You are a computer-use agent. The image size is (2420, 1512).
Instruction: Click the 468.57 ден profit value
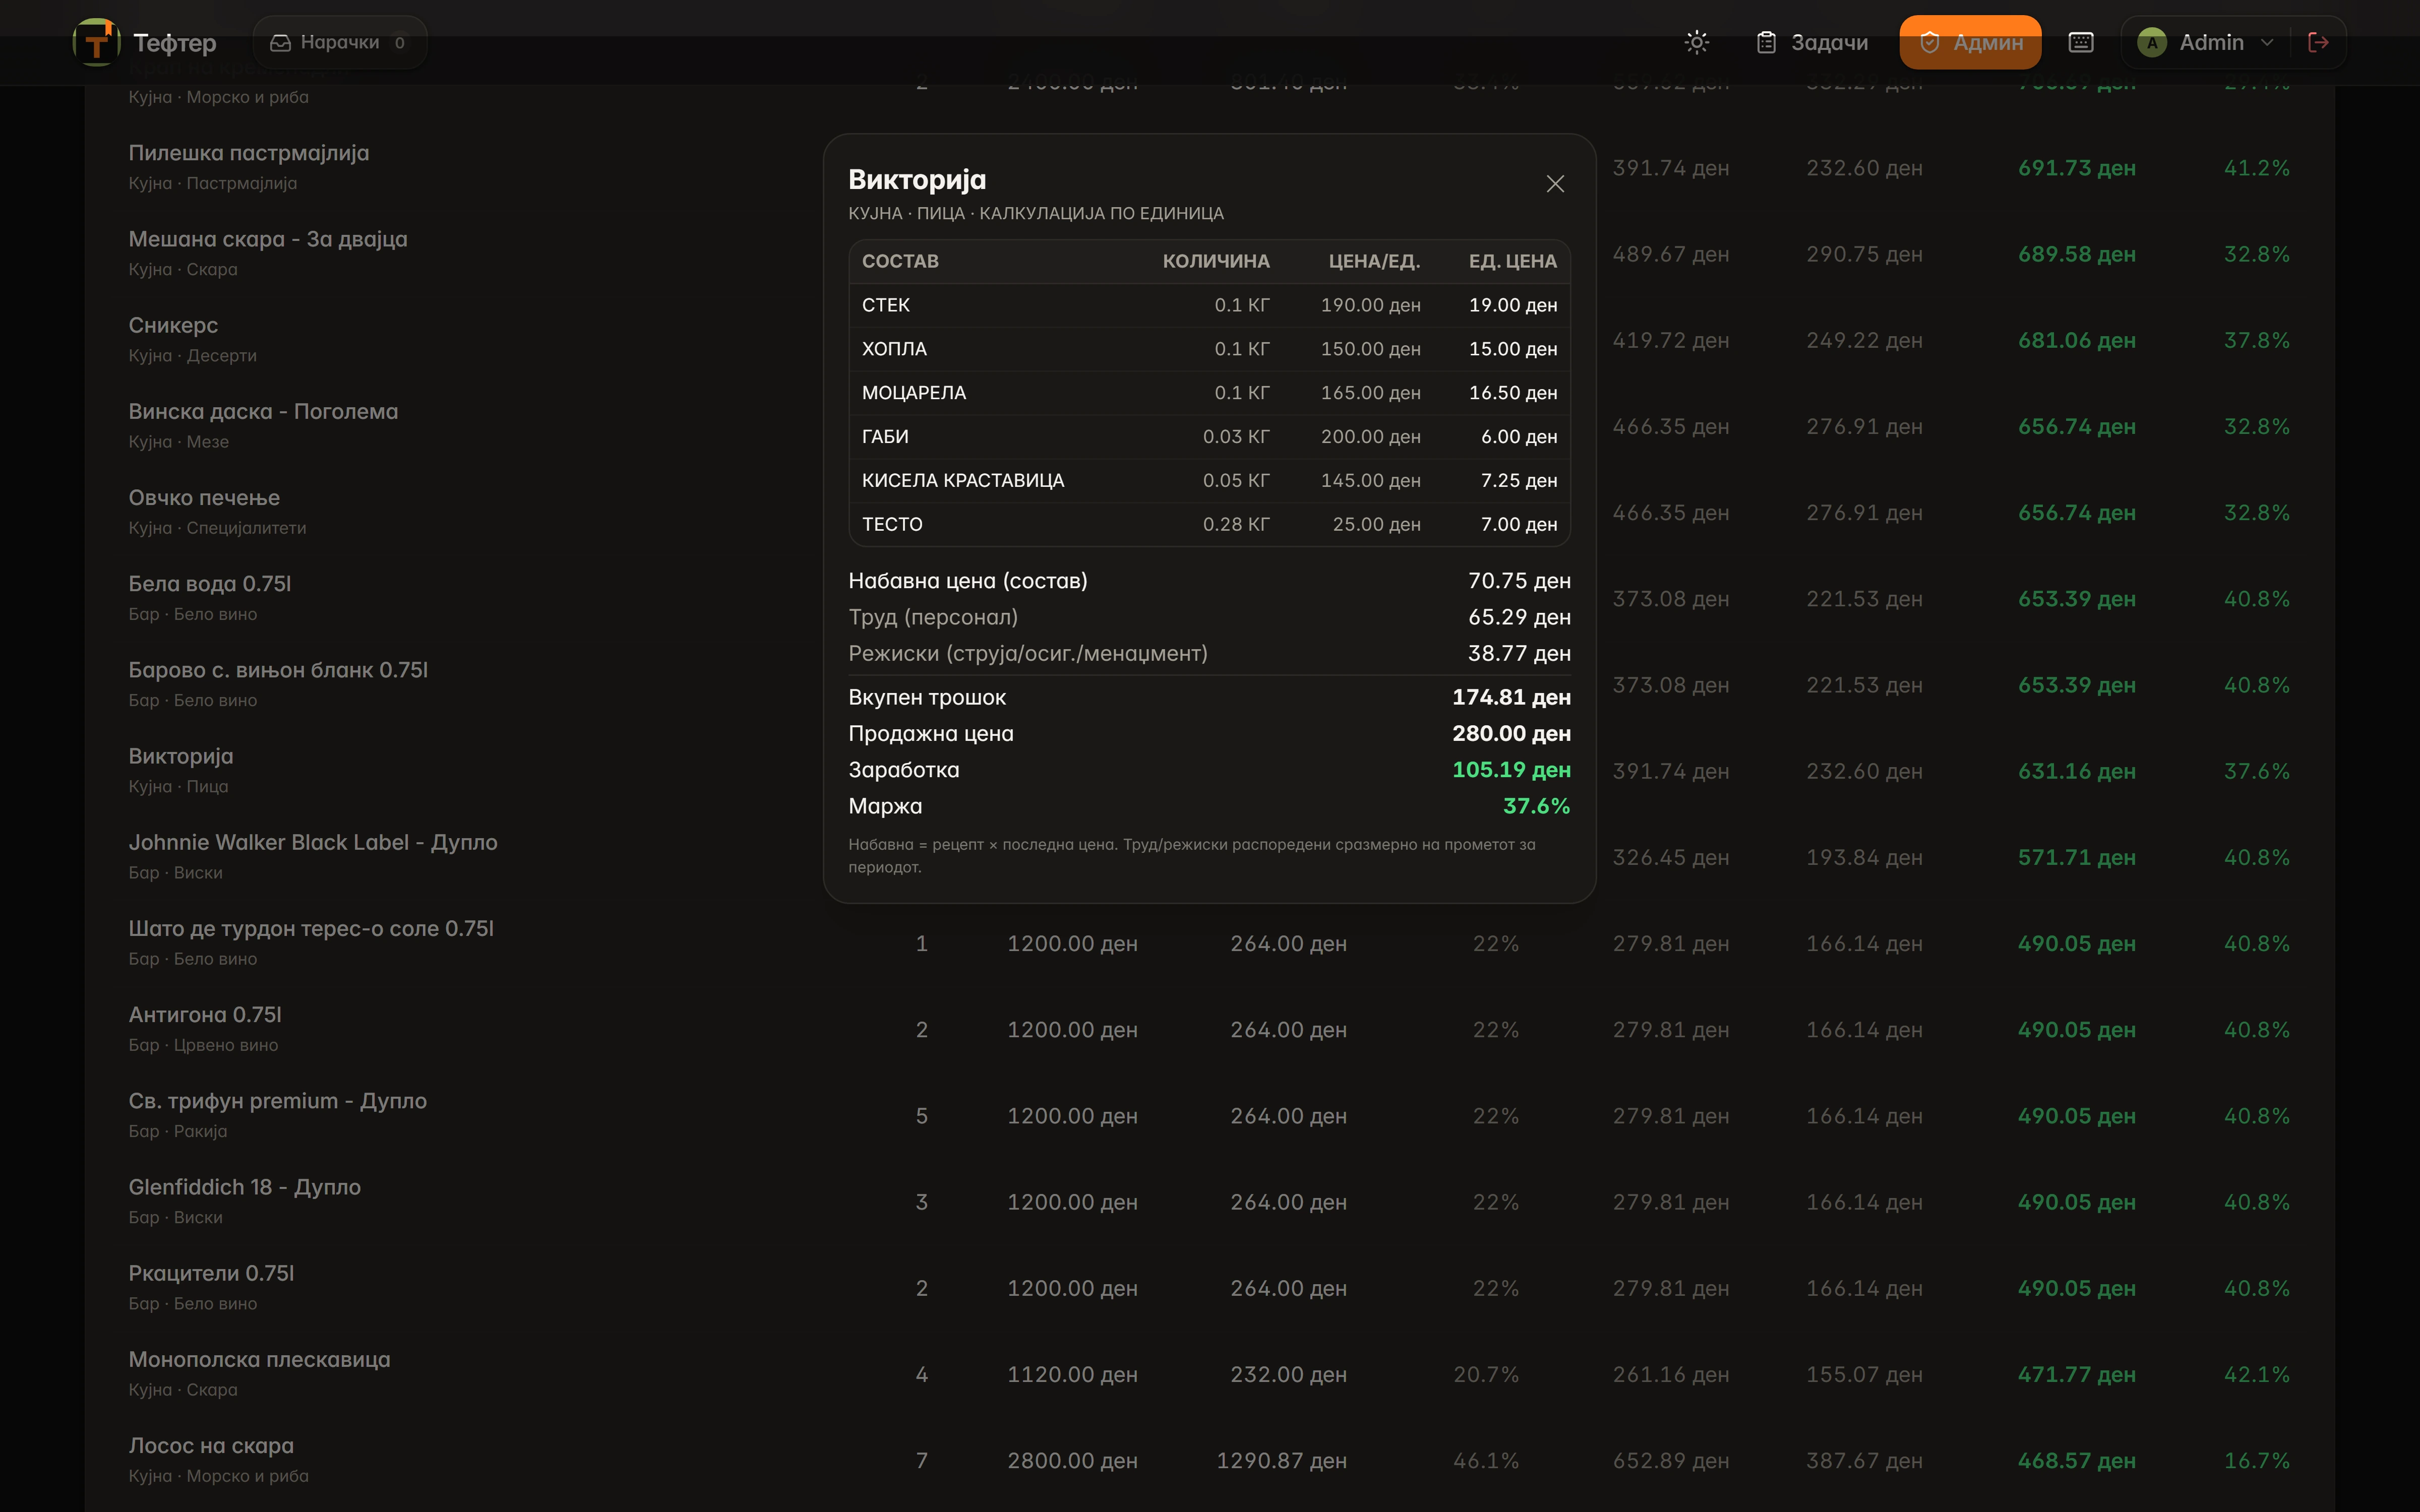coord(2077,1461)
